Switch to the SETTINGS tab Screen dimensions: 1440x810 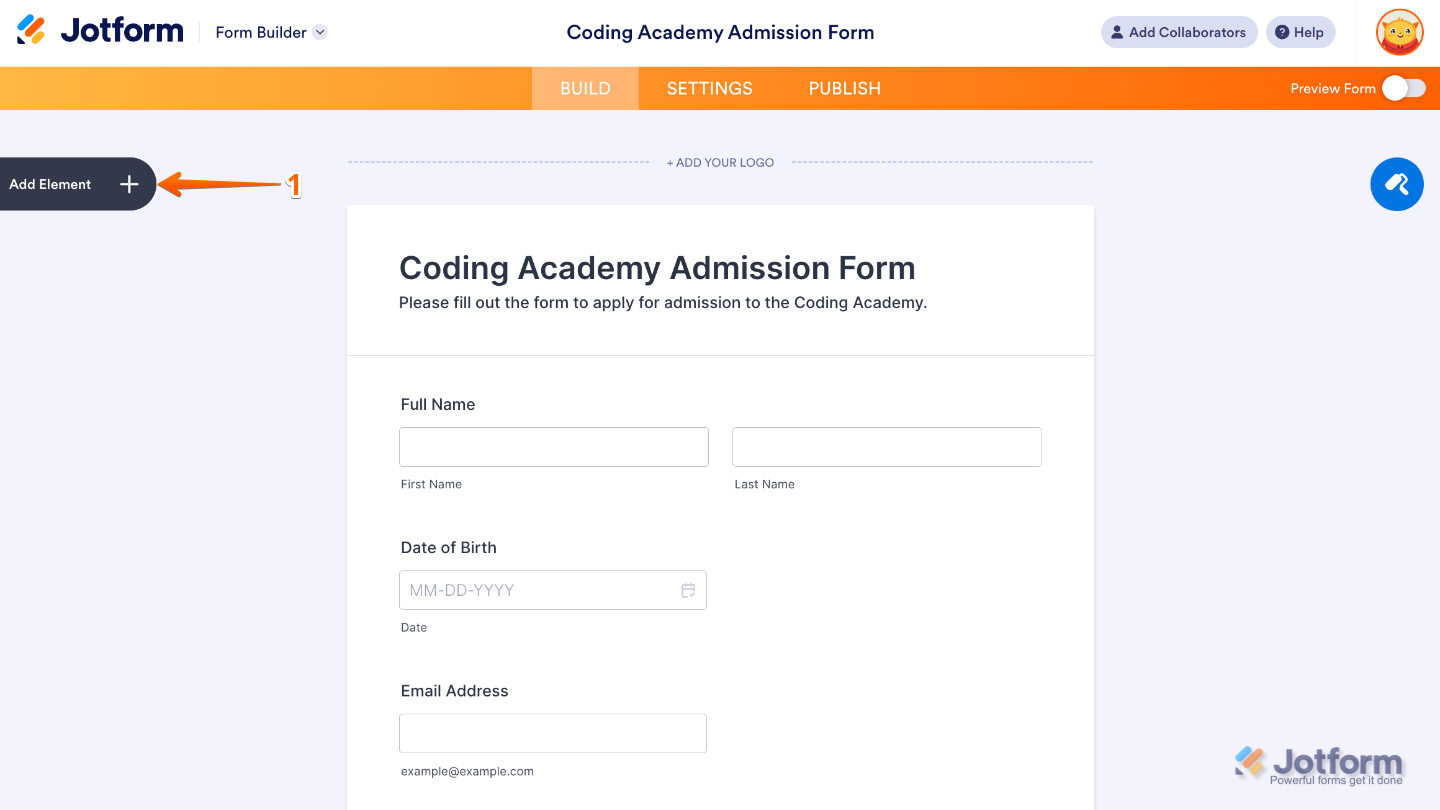(x=709, y=88)
